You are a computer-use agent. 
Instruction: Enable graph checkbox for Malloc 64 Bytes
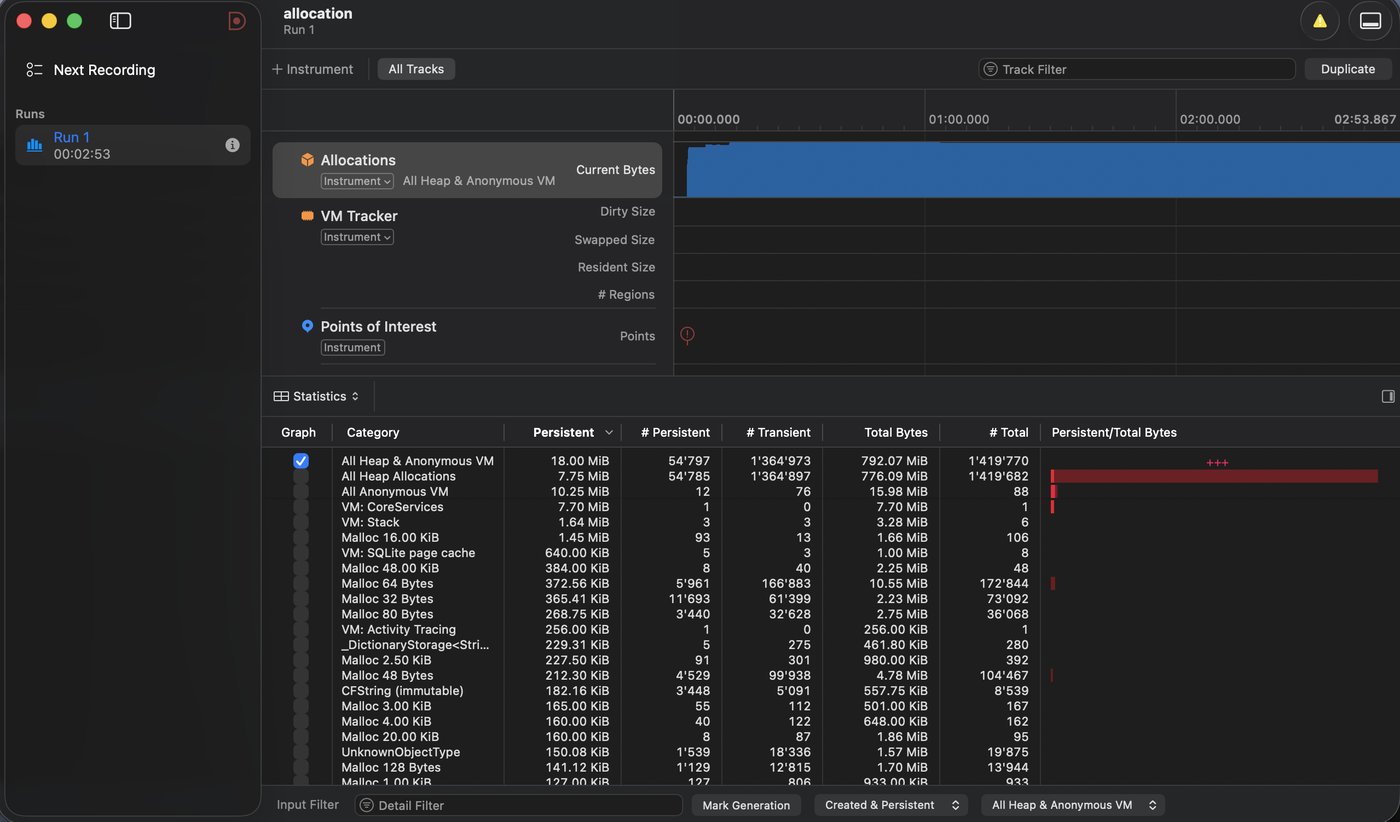click(x=301, y=584)
